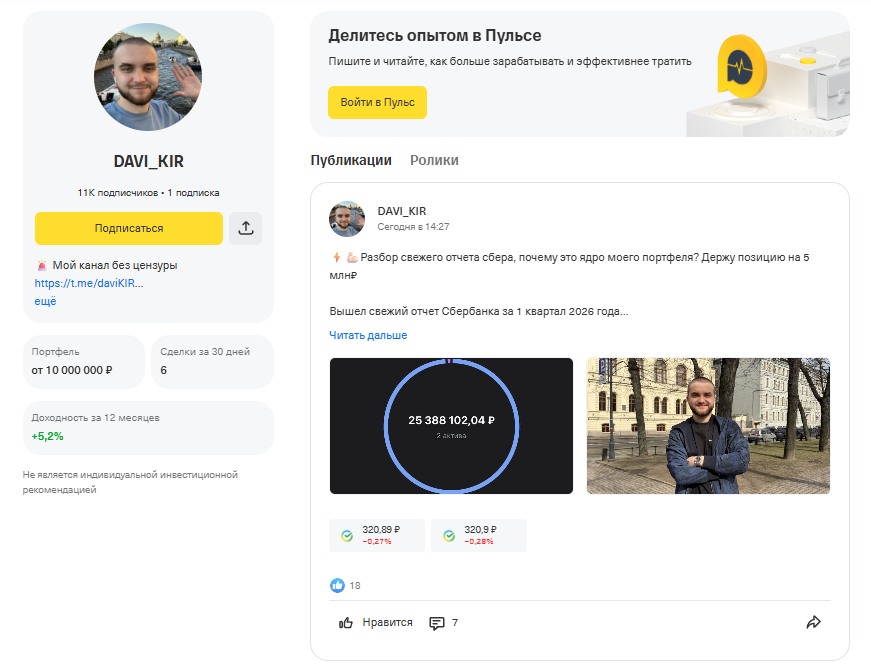Click the small DAVI_KIR post avatar
Screen dimensions: 871x666
pos(347,219)
